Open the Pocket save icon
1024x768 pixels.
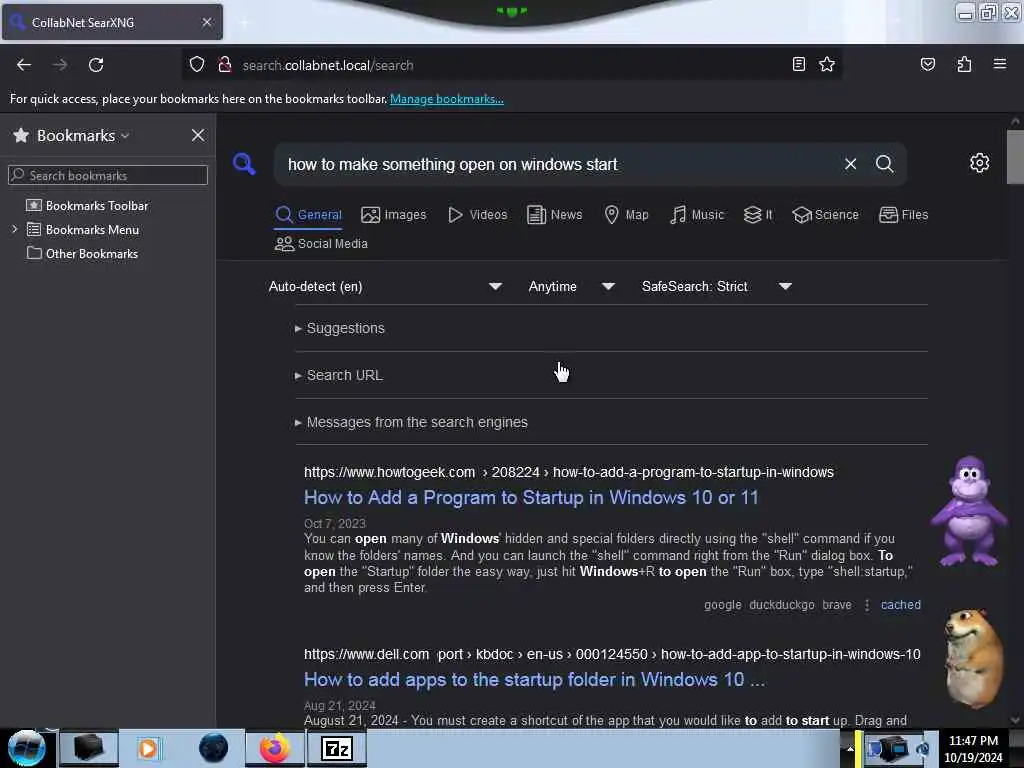(927, 64)
